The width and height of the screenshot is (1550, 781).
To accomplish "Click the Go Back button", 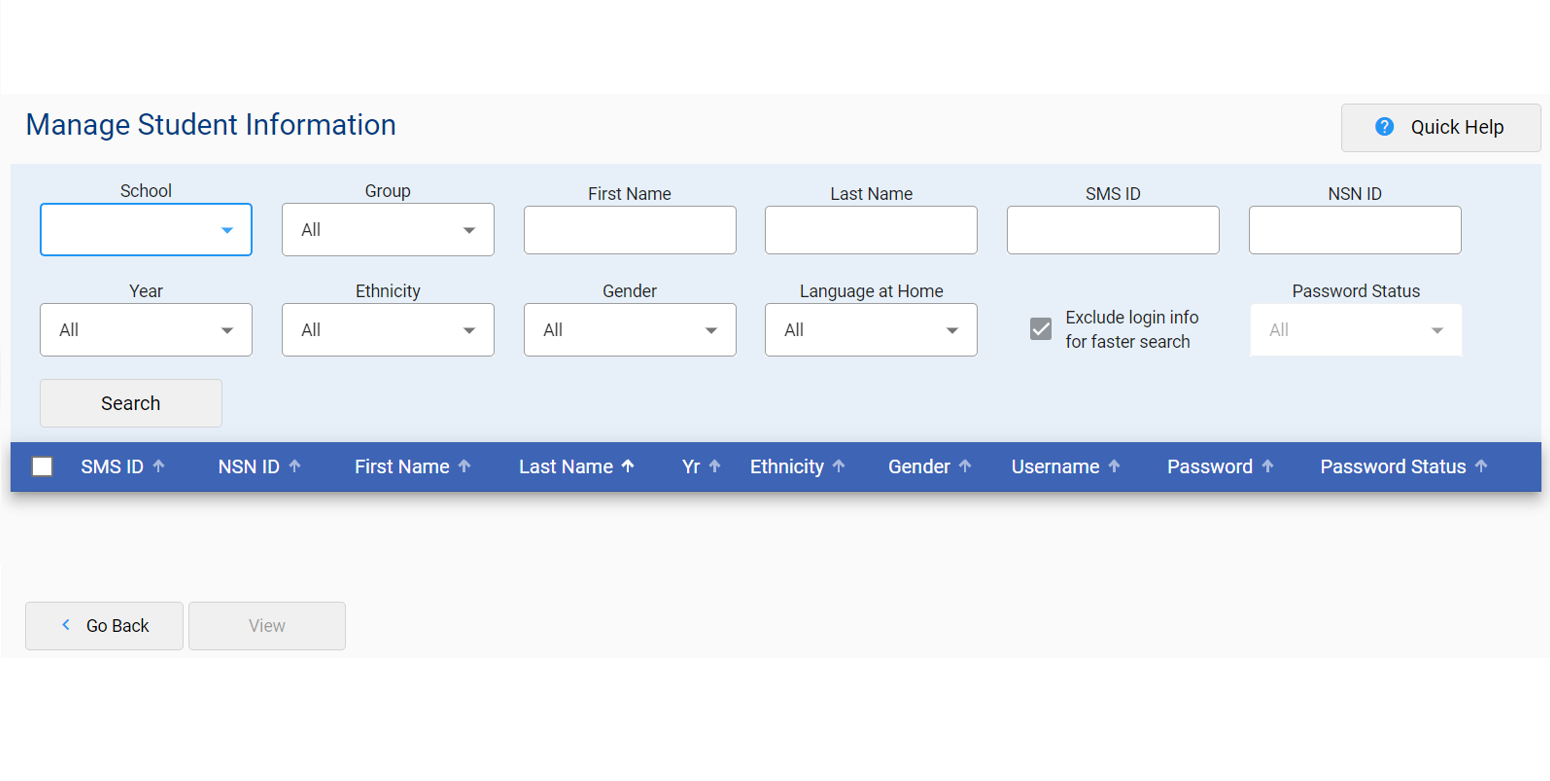I will 103,625.
